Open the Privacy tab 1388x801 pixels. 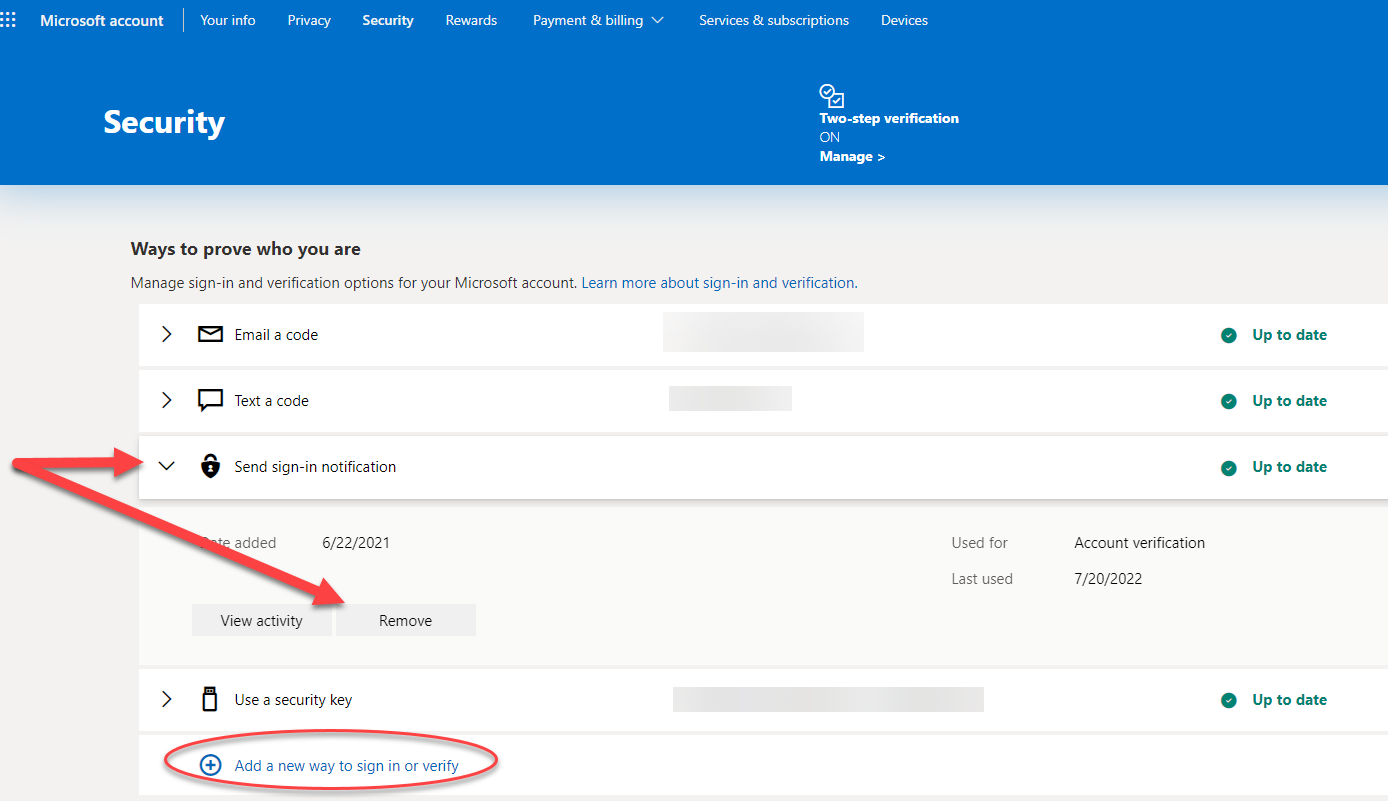pyautogui.click(x=309, y=20)
